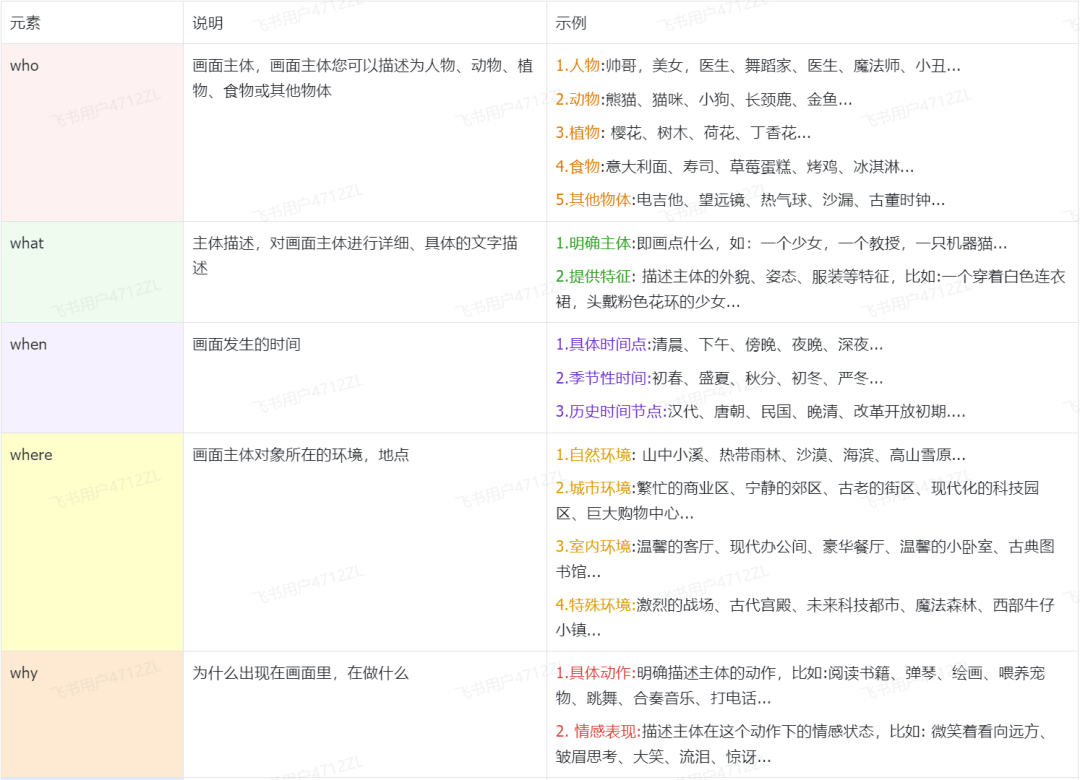Select the where row label
Viewport: 1080px width, 780px height.
pyautogui.click(x=31, y=455)
